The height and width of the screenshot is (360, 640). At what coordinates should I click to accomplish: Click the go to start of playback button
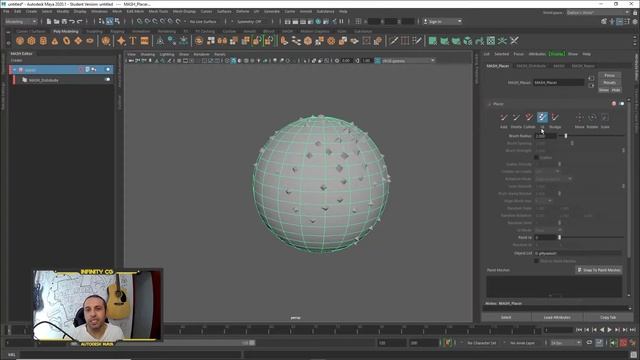[579, 330]
